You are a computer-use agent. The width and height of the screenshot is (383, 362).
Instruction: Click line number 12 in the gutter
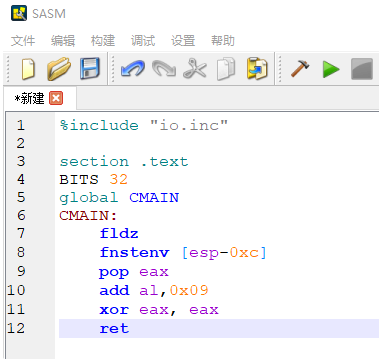point(16,329)
